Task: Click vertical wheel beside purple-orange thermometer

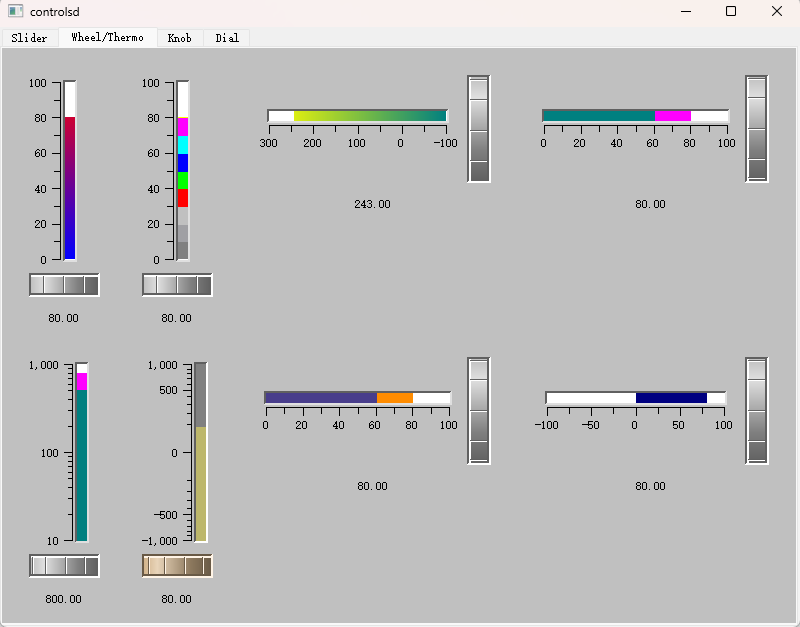Action: coord(479,411)
